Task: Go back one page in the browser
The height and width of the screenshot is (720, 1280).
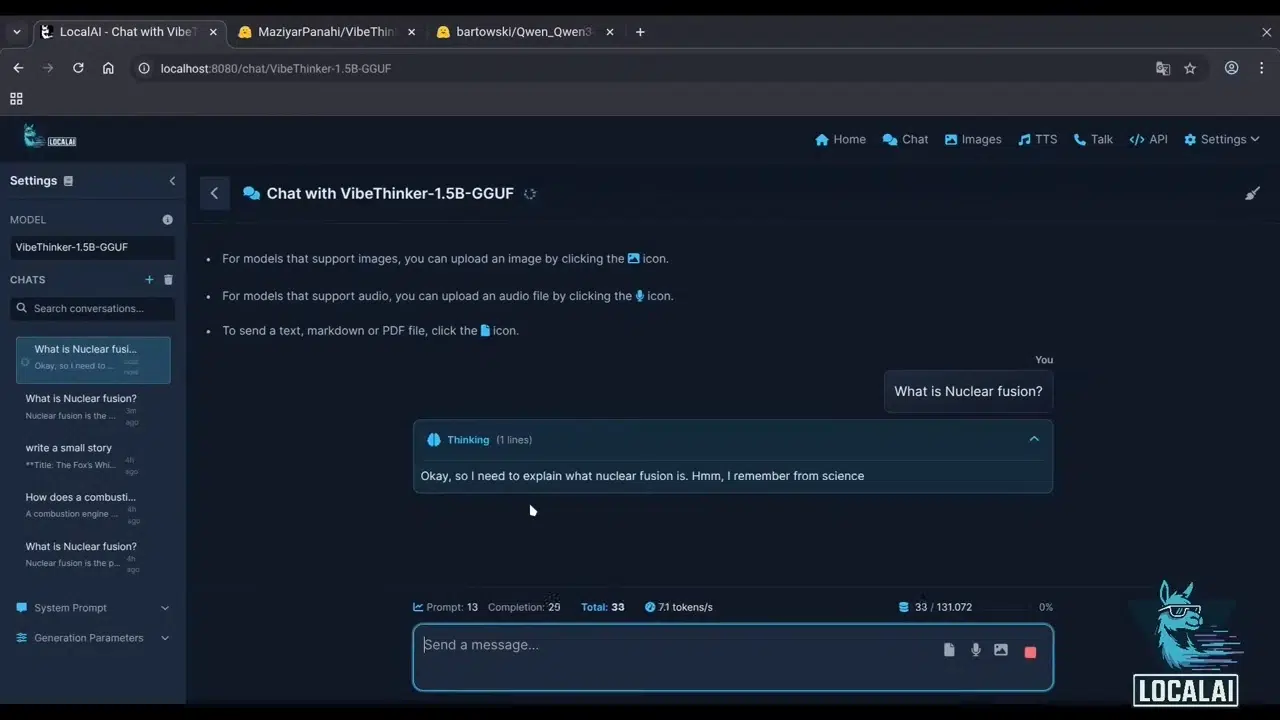Action: coord(18,68)
